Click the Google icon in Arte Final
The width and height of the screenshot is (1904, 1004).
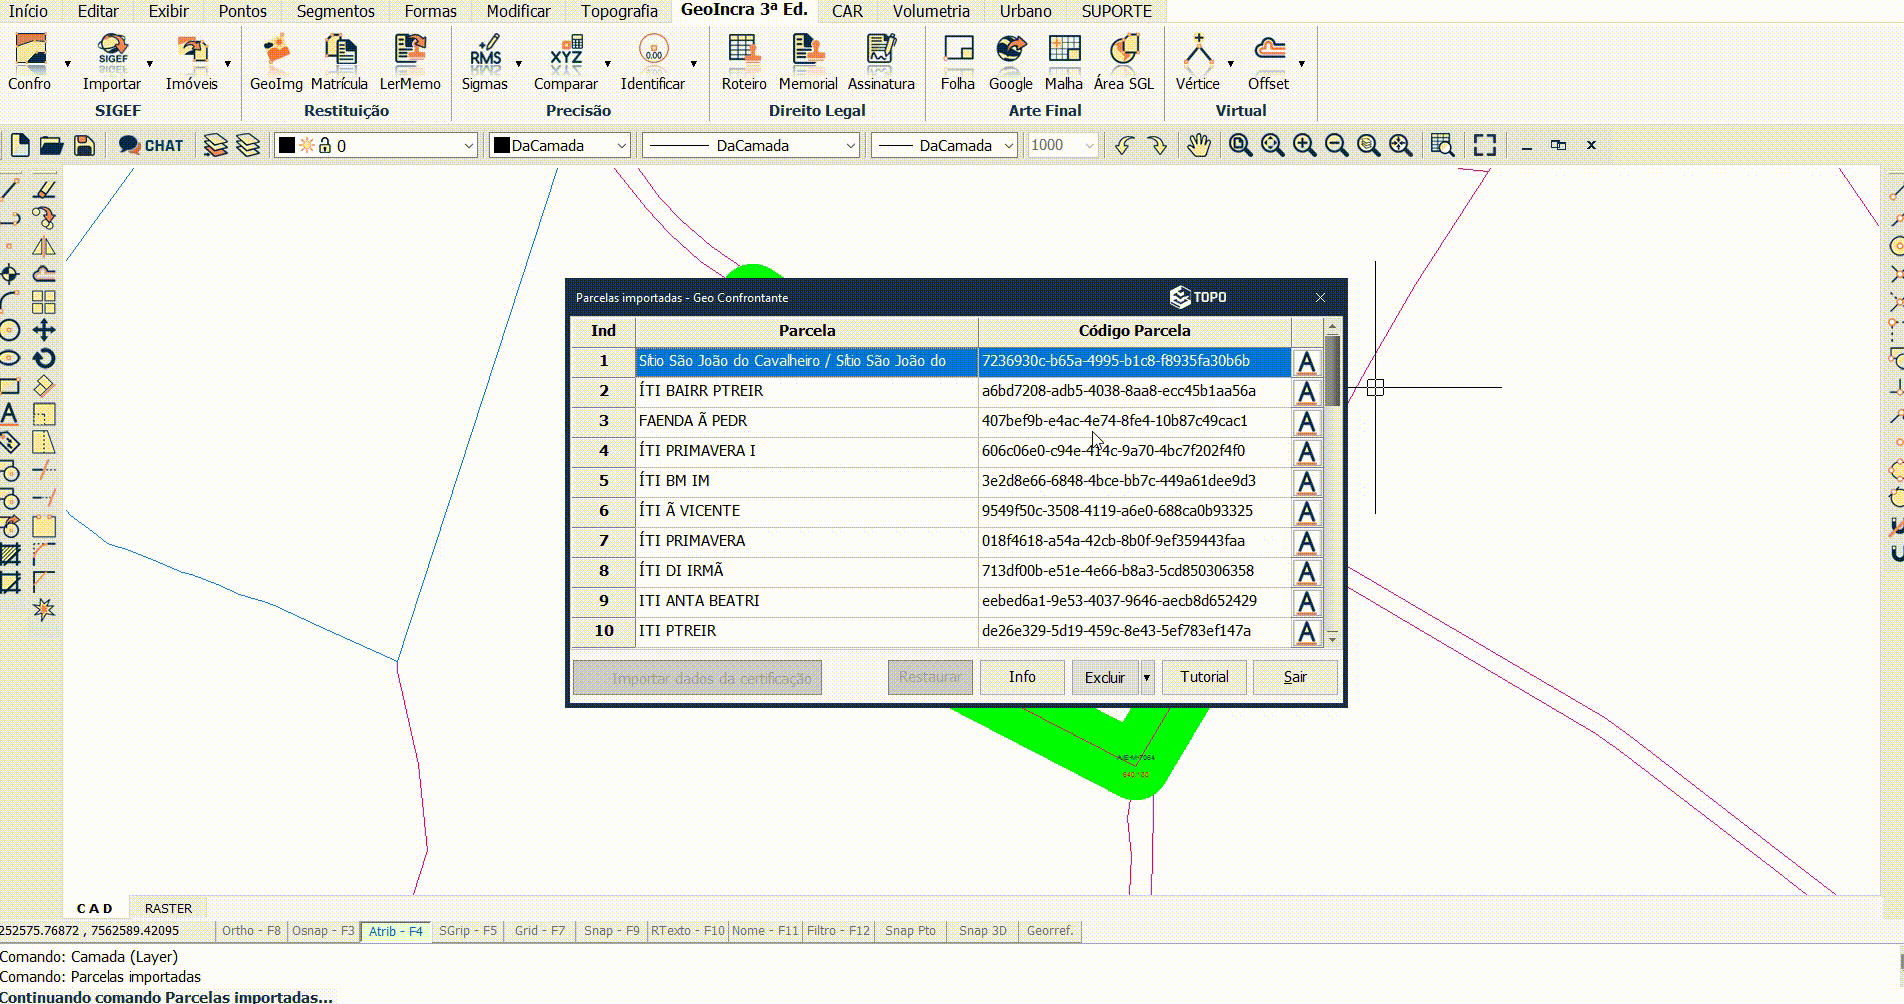[x=1011, y=61]
